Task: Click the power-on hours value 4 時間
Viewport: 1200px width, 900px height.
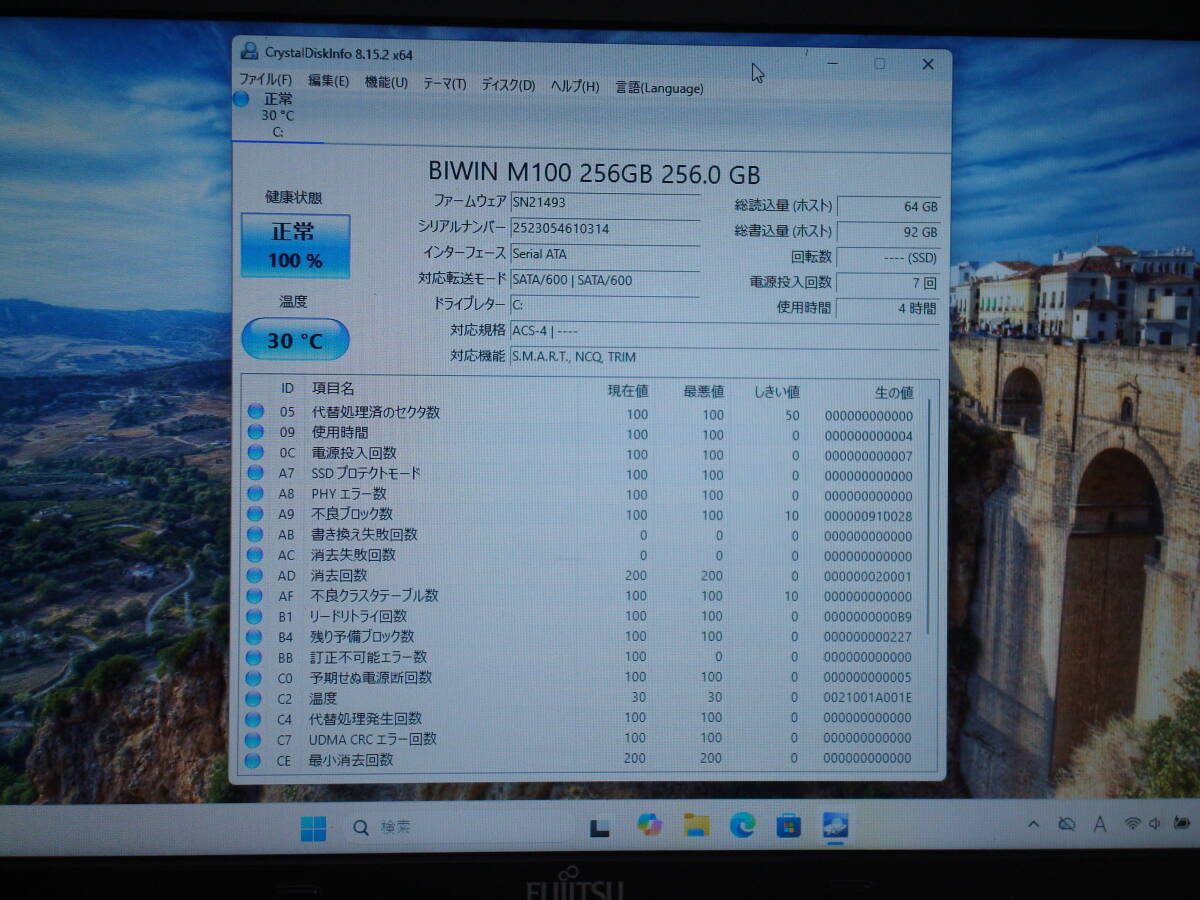Action: 888,308
